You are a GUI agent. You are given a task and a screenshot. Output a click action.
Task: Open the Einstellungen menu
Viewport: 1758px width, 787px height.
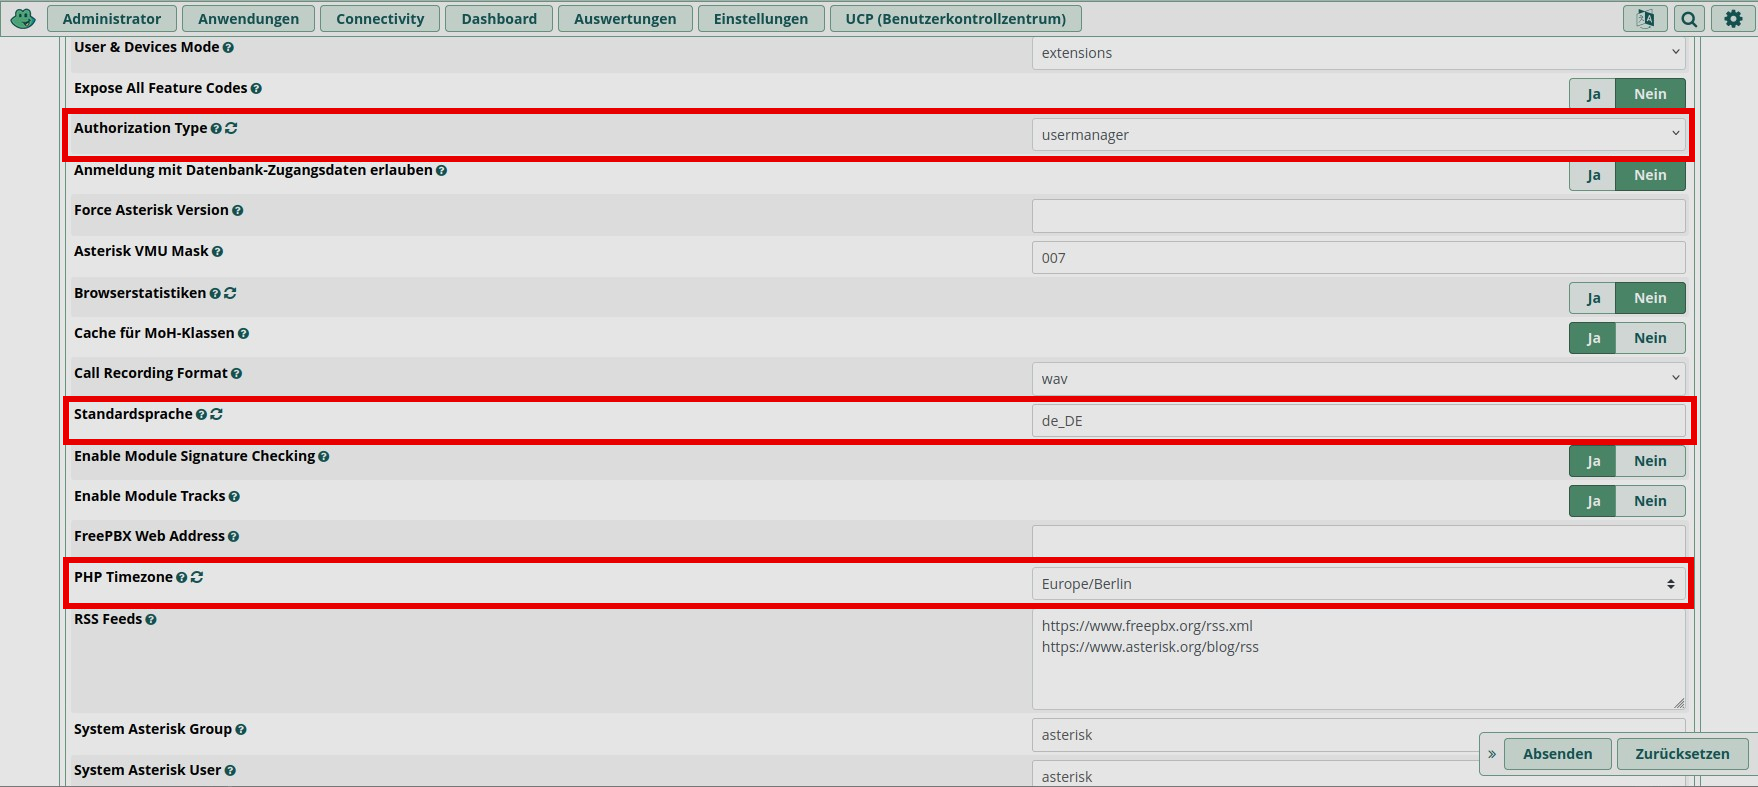(760, 19)
